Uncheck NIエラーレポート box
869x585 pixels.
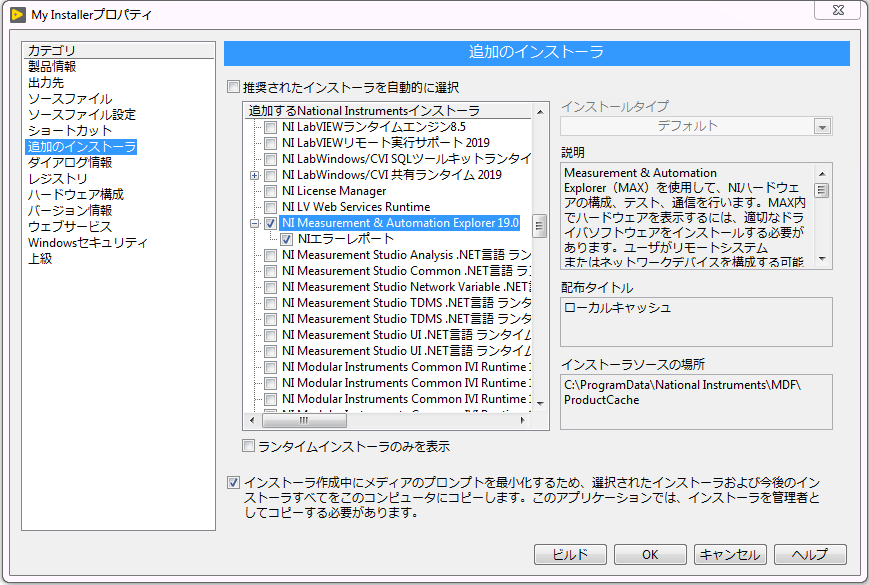tap(287, 240)
